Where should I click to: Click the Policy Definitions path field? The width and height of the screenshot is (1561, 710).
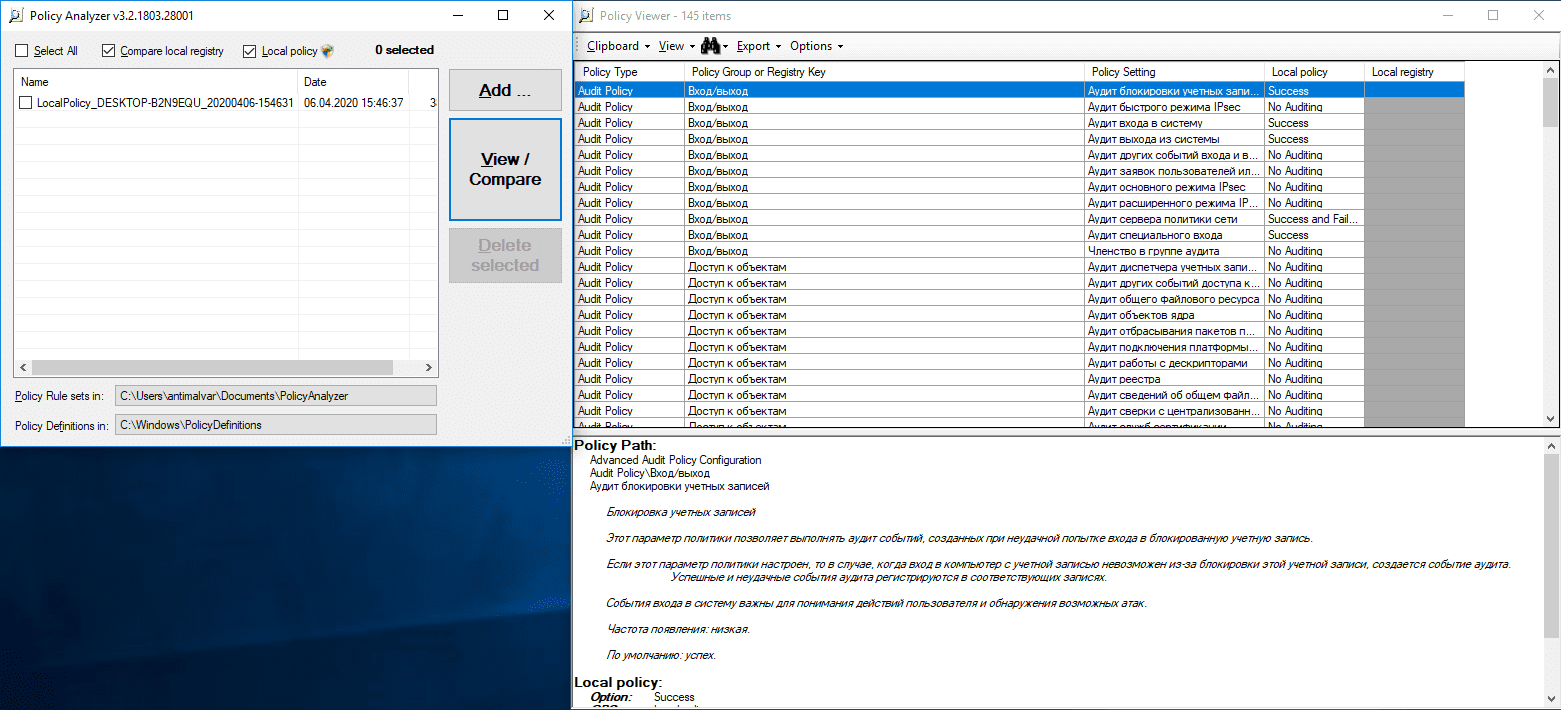pyautogui.click(x=276, y=425)
